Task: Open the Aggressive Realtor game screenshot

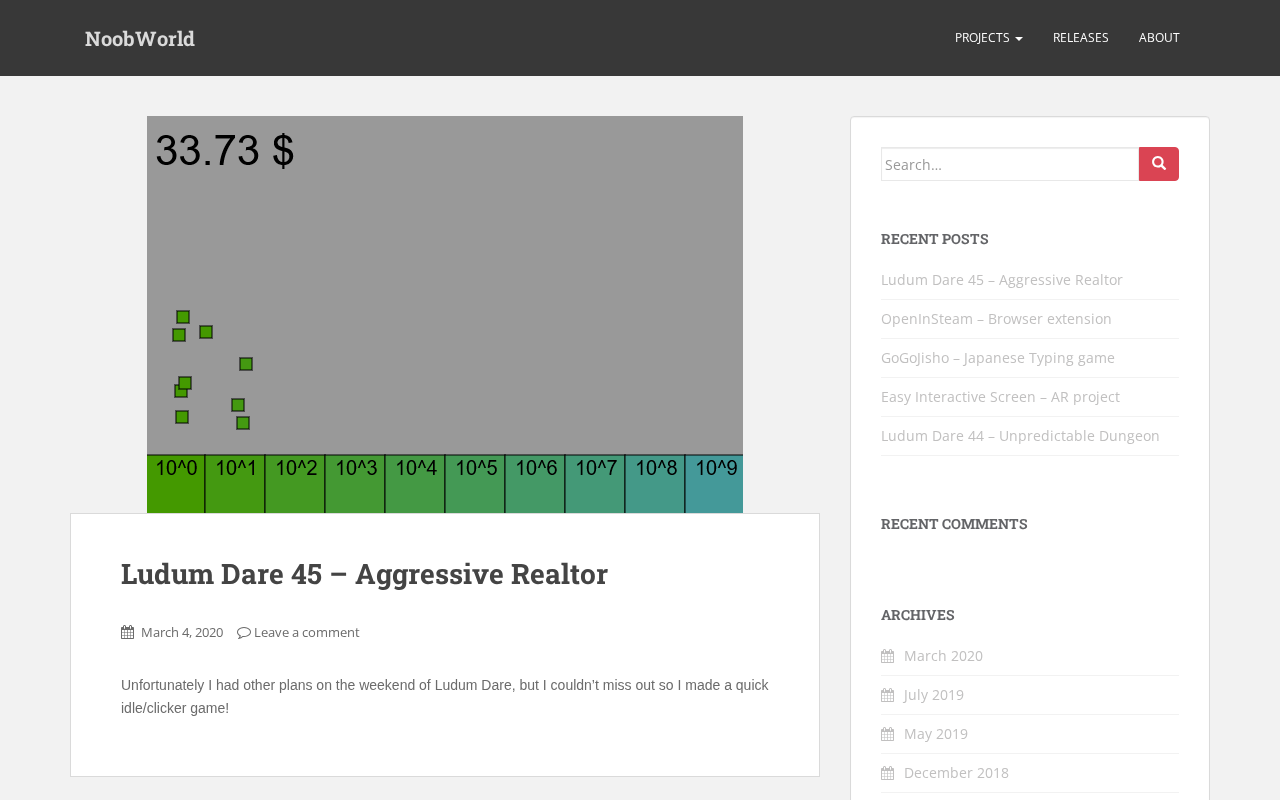Action: [x=445, y=315]
